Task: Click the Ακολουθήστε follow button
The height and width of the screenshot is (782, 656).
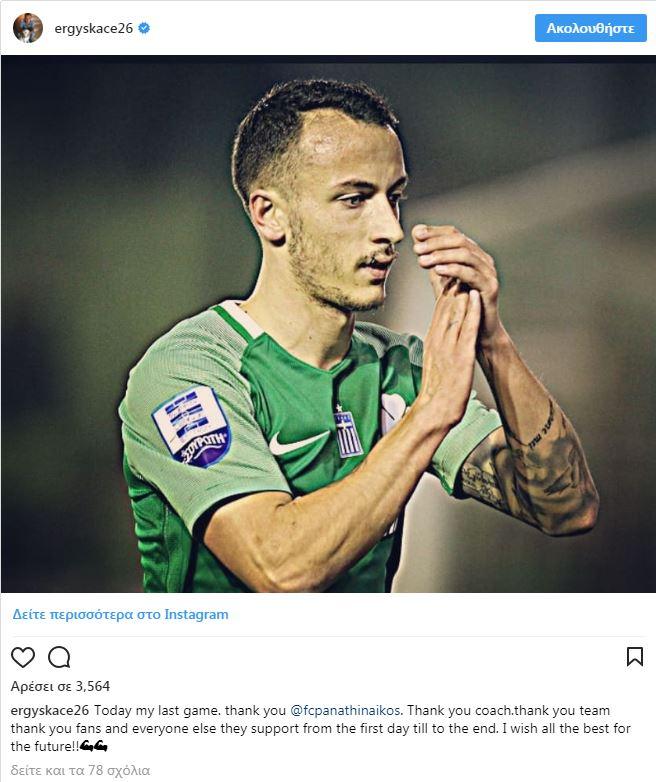Action: point(591,28)
